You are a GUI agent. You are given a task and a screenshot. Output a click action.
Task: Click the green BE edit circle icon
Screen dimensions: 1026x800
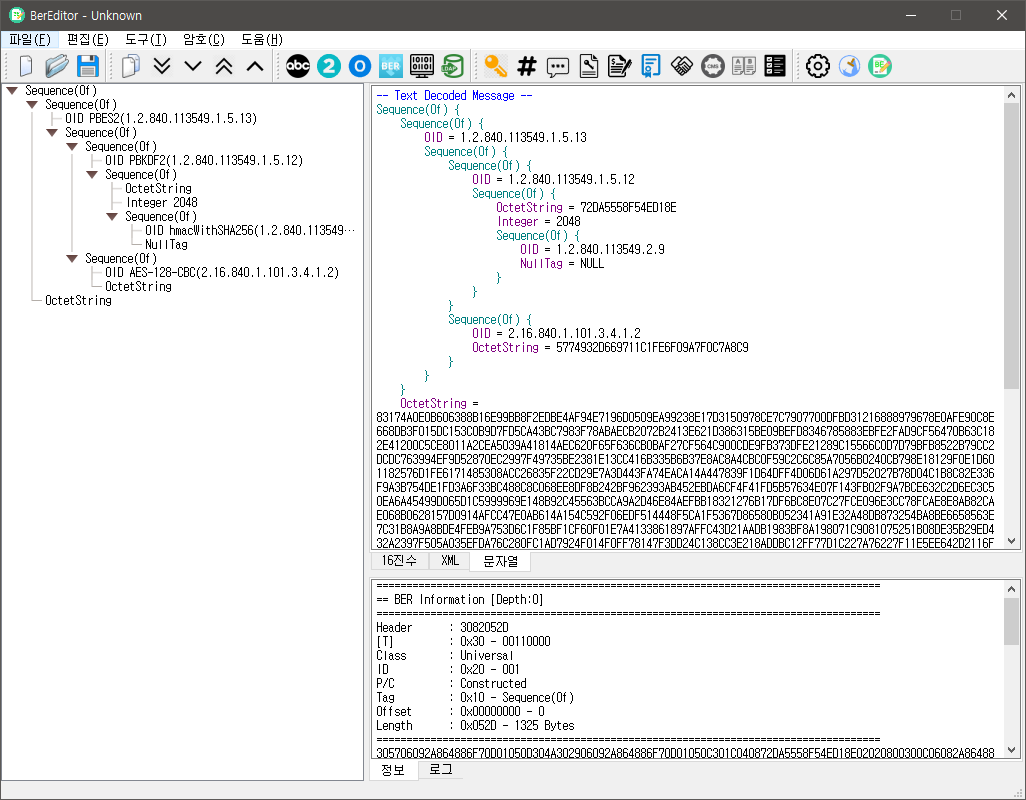coord(880,66)
